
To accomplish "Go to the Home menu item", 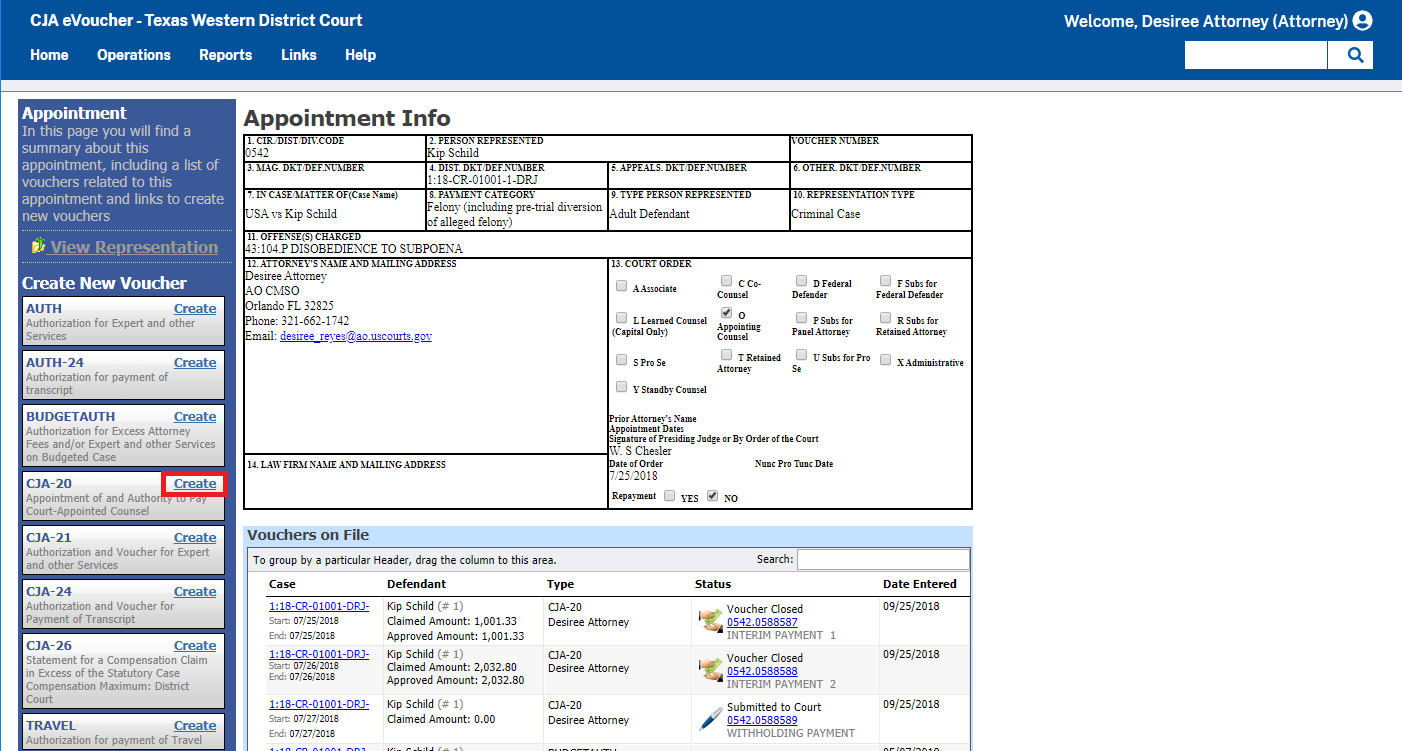I will (x=49, y=55).
